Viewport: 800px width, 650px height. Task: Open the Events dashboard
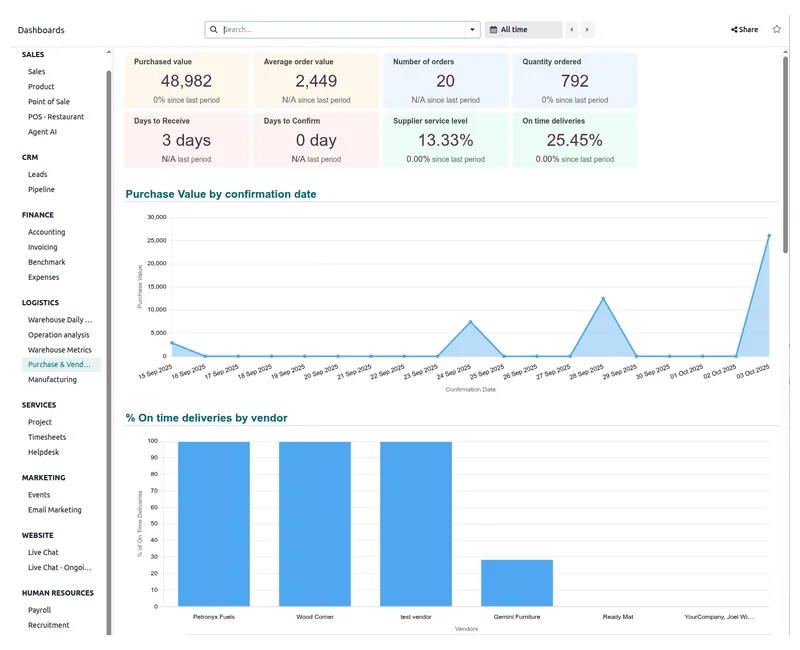pyautogui.click(x=39, y=495)
